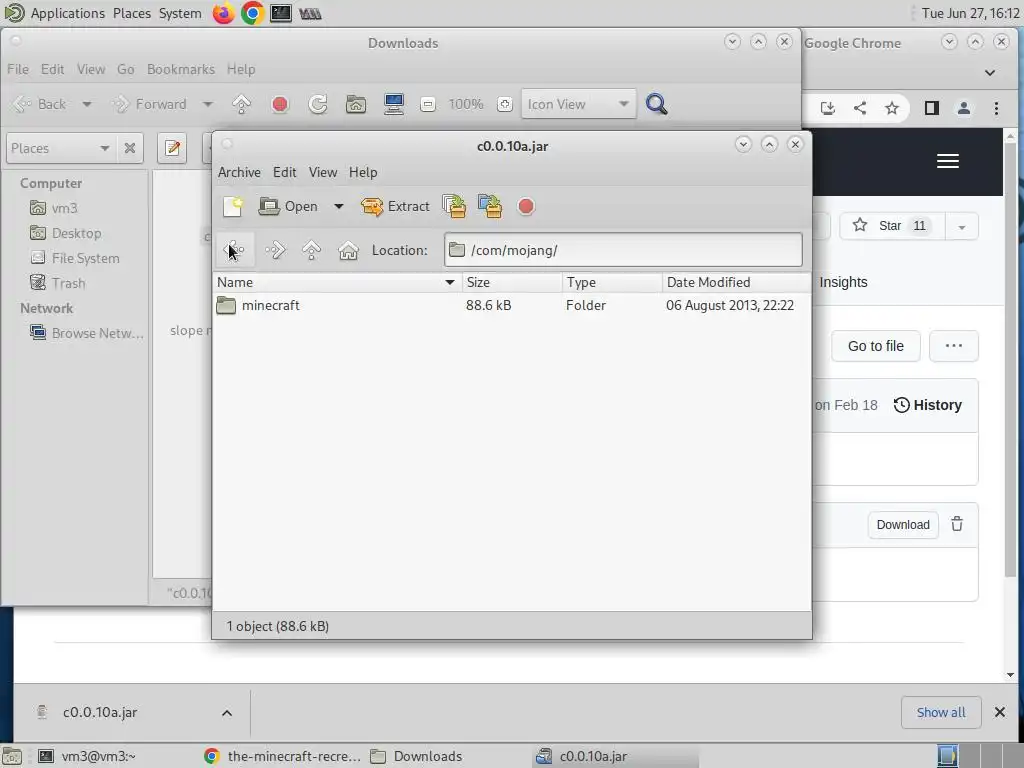The height and width of the screenshot is (768, 1024).
Task: Sort by the Size column header
Action: click(x=512, y=282)
